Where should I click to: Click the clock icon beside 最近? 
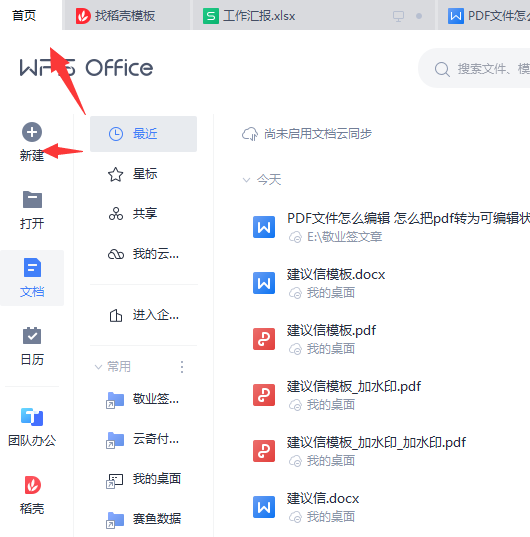(116, 134)
